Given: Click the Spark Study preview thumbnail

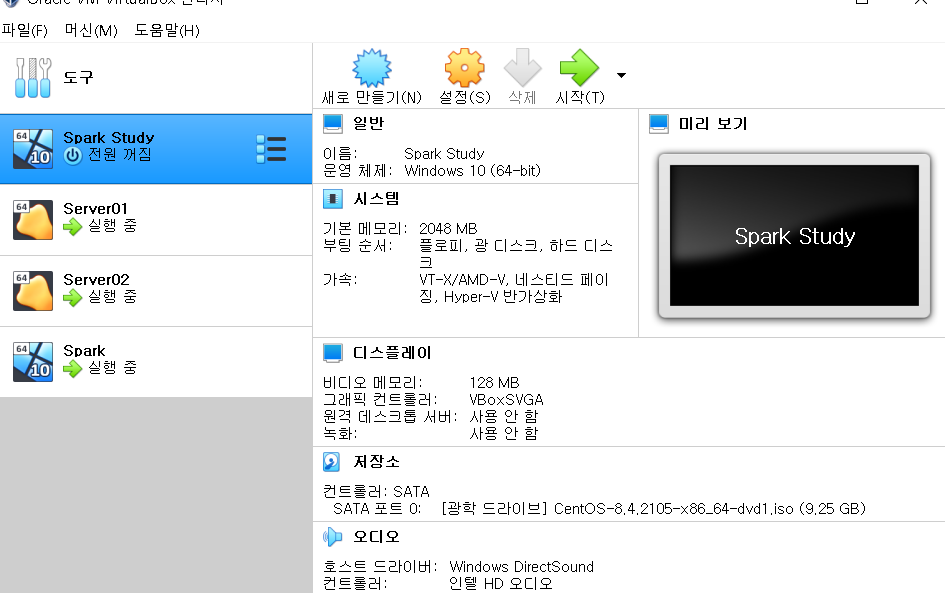Looking at the screenshot, I should (794, 236).
